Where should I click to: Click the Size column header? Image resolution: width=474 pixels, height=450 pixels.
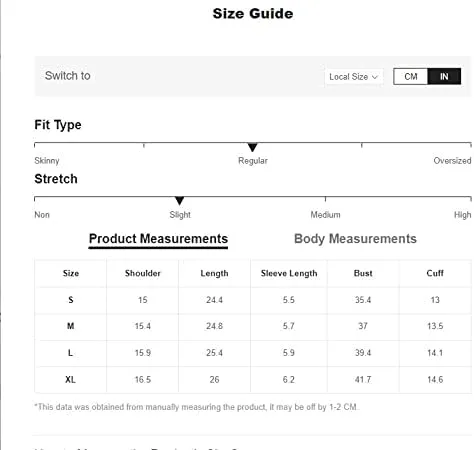(71, 273)
